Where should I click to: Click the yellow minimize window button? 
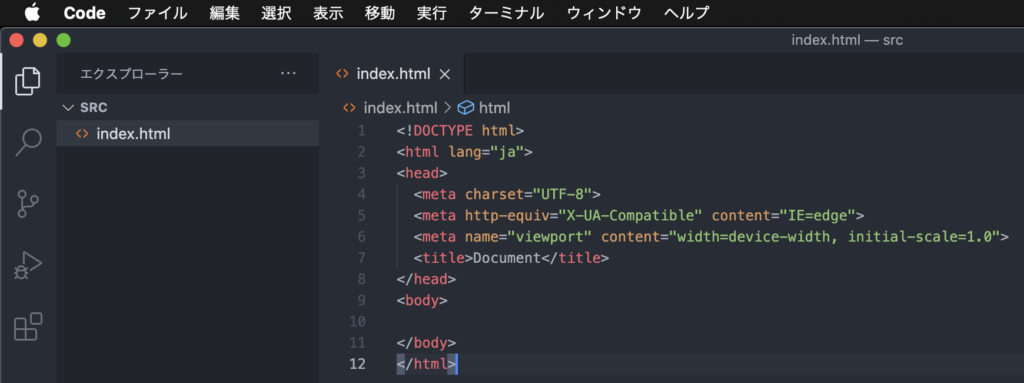click(x=40, y=41)
